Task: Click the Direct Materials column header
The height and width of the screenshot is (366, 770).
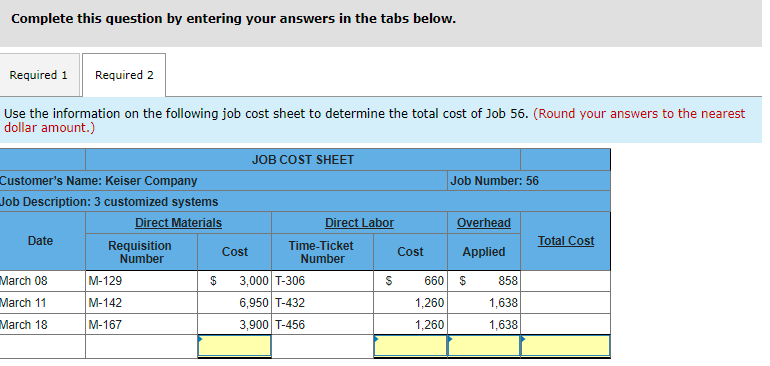Action: click(x=178, y=223)
